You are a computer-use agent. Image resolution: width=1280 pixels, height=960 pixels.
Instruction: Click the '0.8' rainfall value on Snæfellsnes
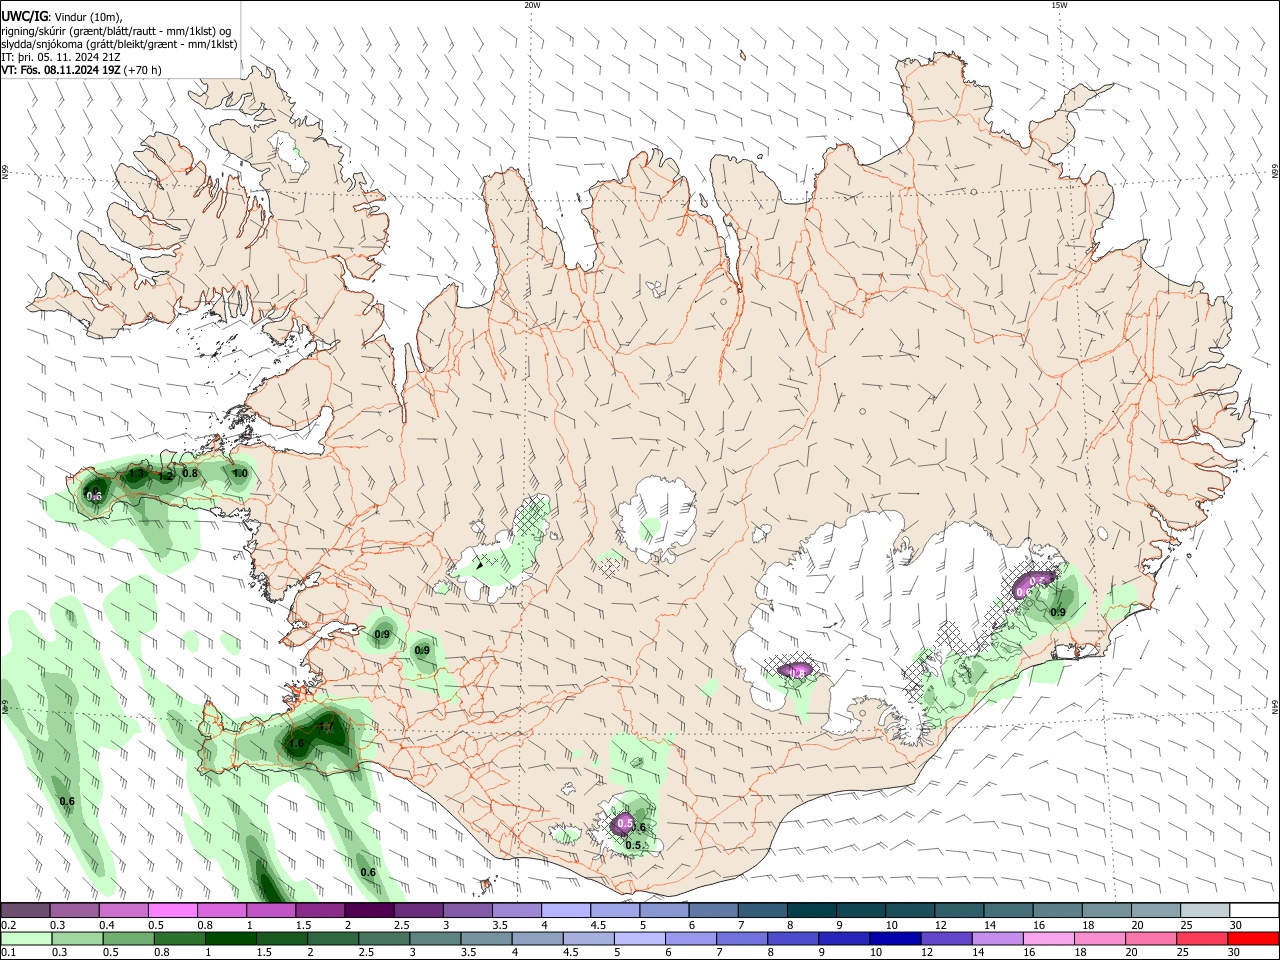[x=190, y=473]
